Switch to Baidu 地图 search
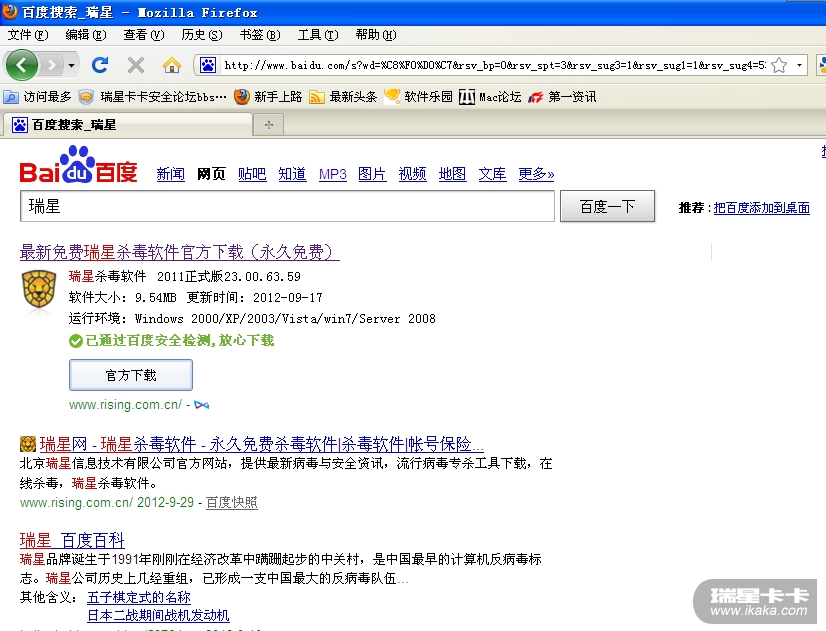826x631 pixels. pyautogui.click(x=453, y=174)
